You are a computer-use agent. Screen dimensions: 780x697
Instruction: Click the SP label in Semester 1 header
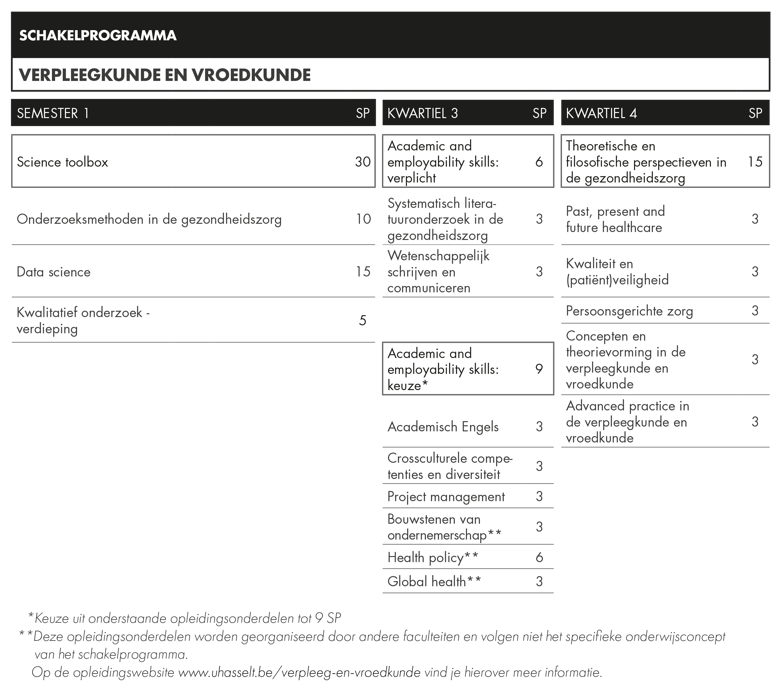coord(362,113)
